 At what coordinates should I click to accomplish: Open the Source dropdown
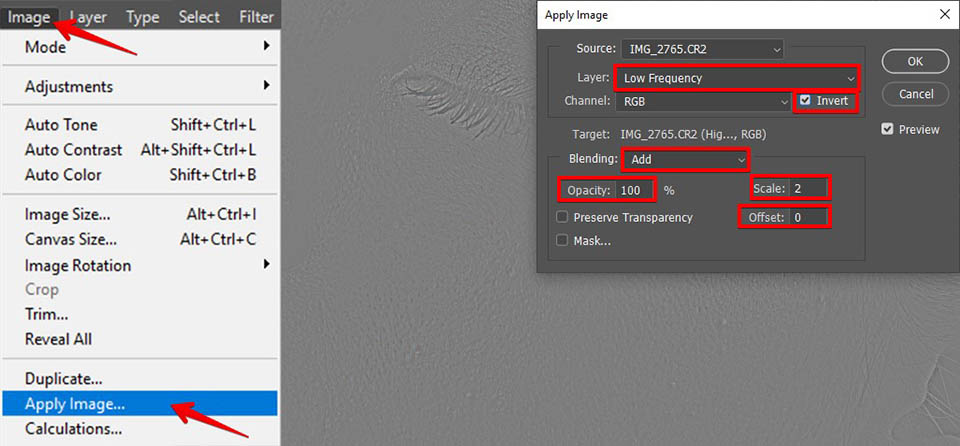702,48
